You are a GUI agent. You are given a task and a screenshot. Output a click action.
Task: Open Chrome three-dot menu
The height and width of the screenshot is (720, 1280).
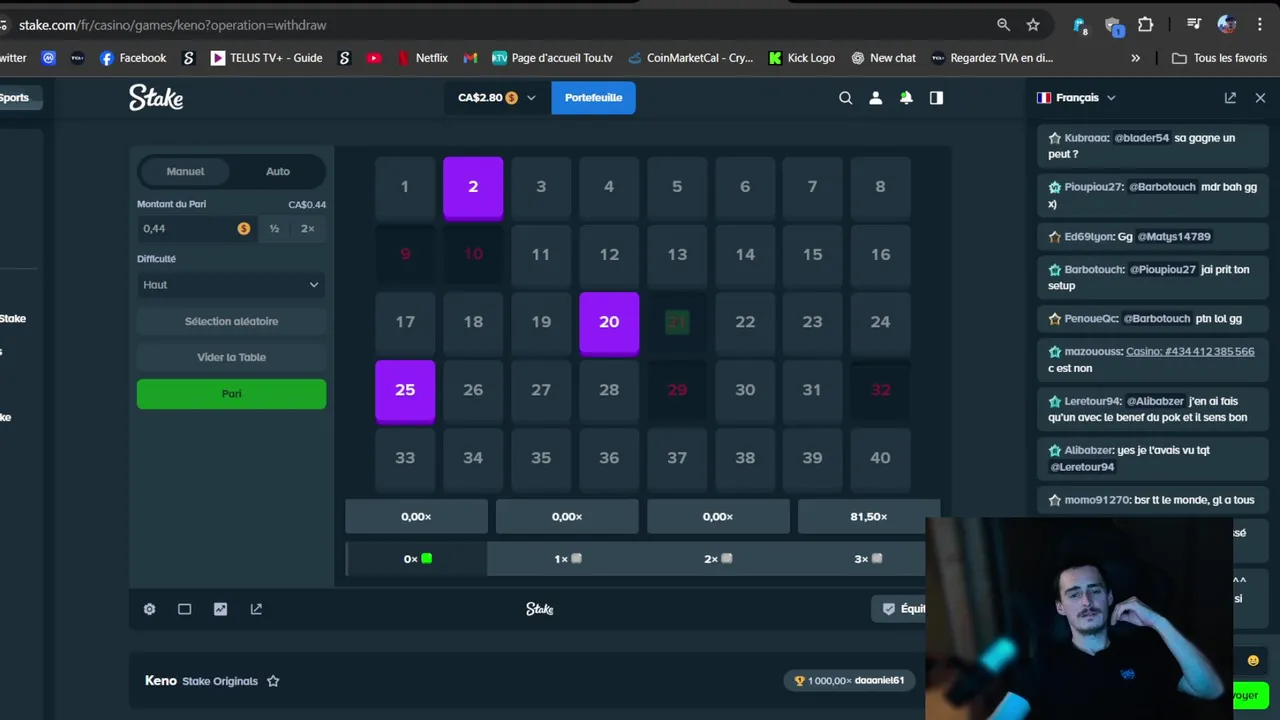tap(1260, 25)
